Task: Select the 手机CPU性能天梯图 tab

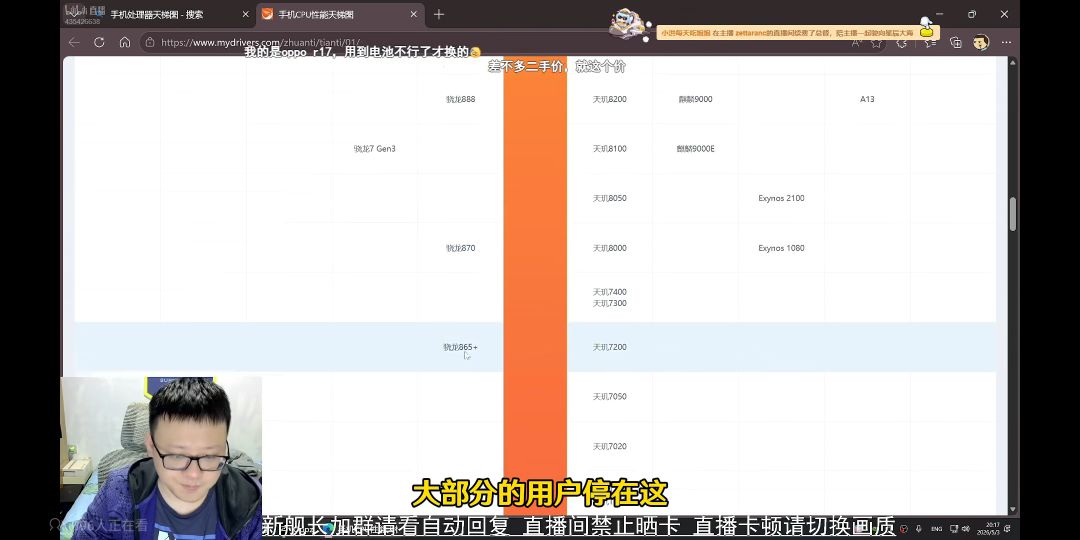Action: coord(339,14)
